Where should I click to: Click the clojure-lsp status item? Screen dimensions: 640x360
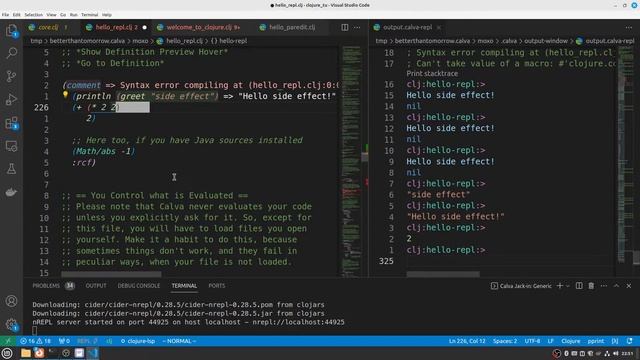coord(138,341)
